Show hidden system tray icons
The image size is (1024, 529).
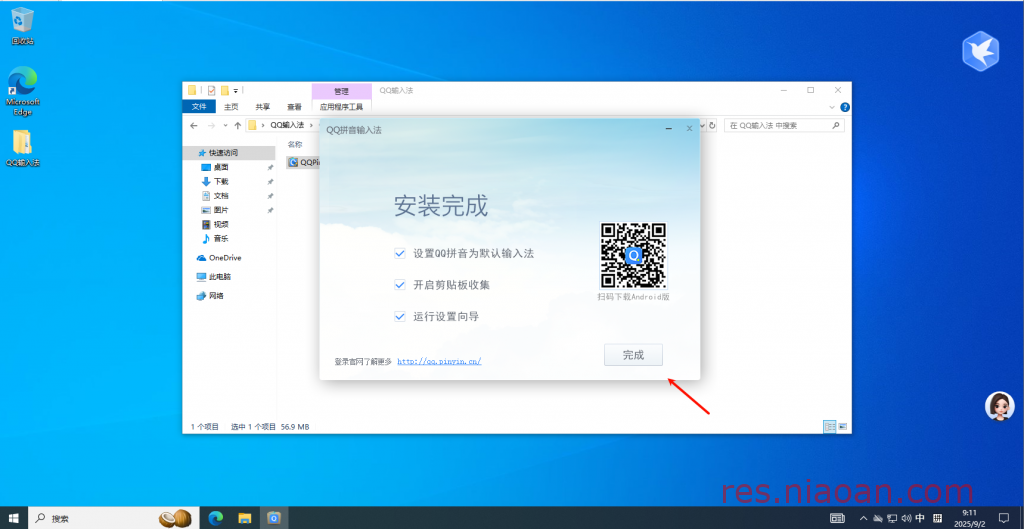click(x=863, y=519)
